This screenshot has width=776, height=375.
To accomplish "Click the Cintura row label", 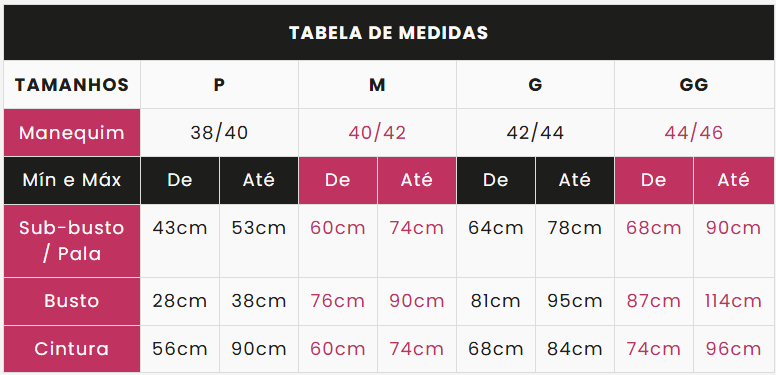I will tap(72, 349).
